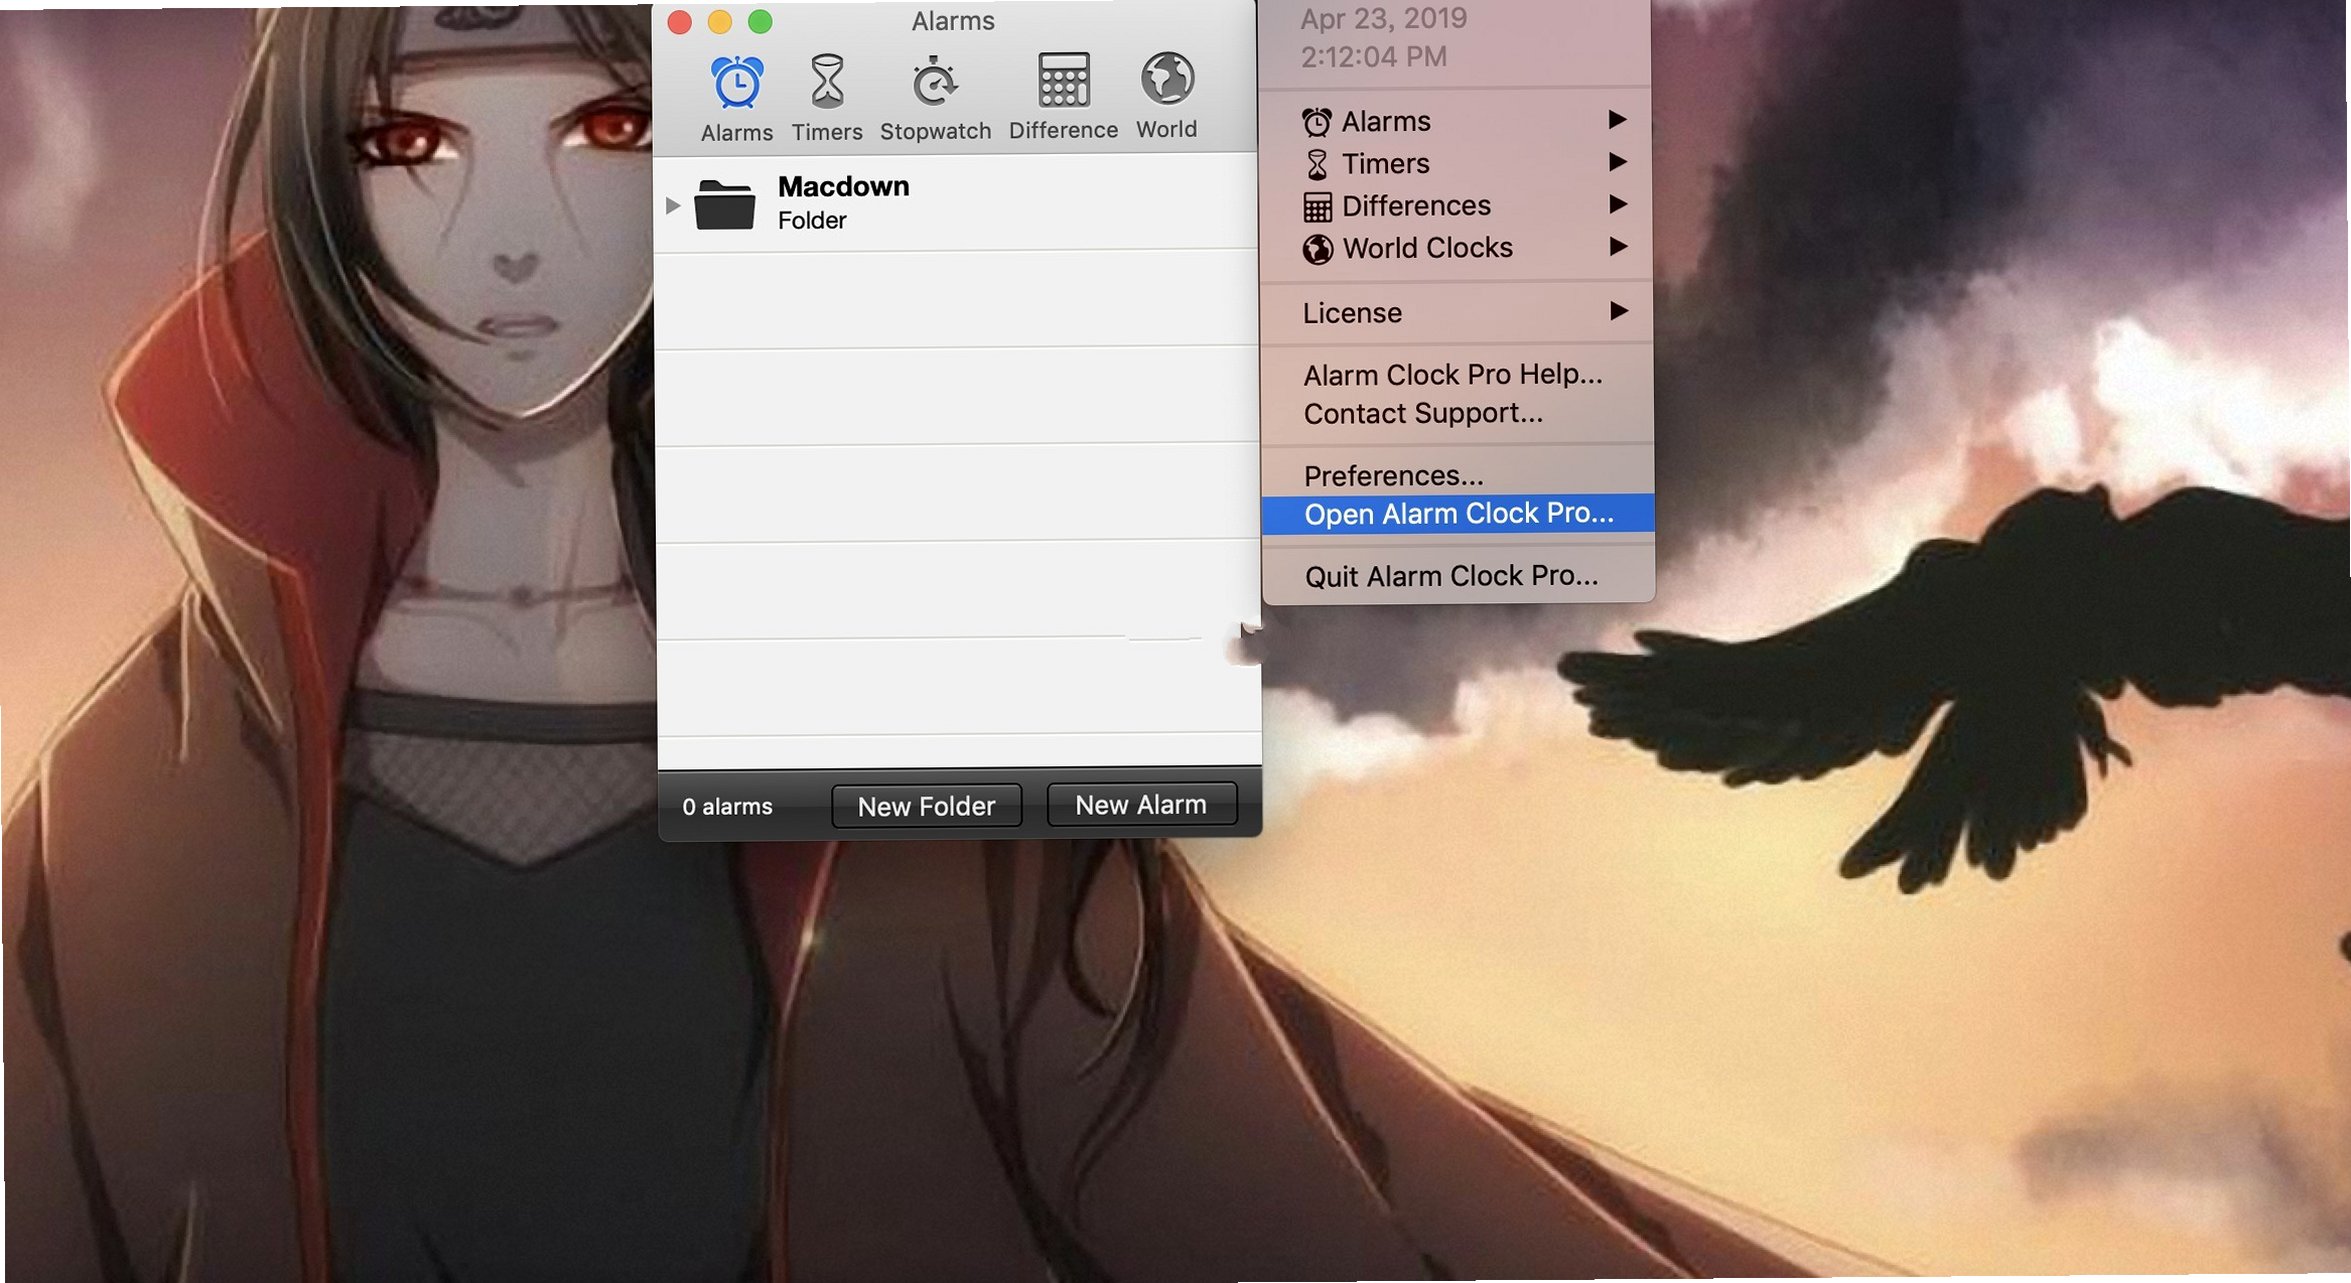Screen dimensions: 2351x1283
Task: Expand the Macdown folder disclosure triangle
Action: (673, 205)
